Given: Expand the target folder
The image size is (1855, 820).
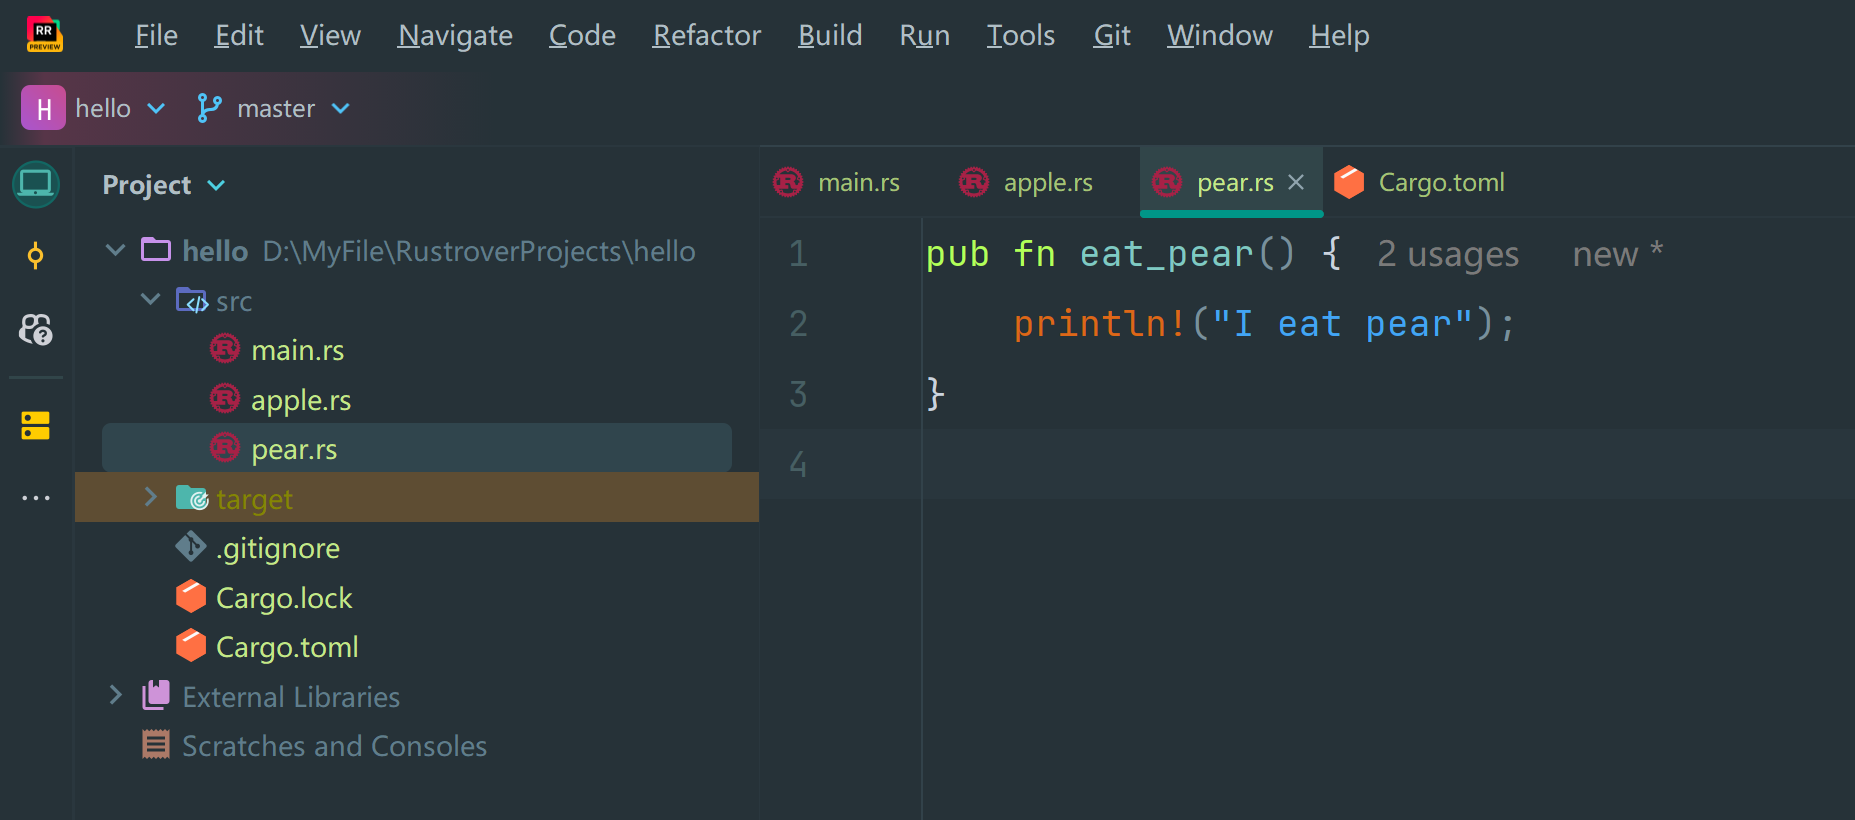Looking at the screenshot, I should [x=151, y=497].
